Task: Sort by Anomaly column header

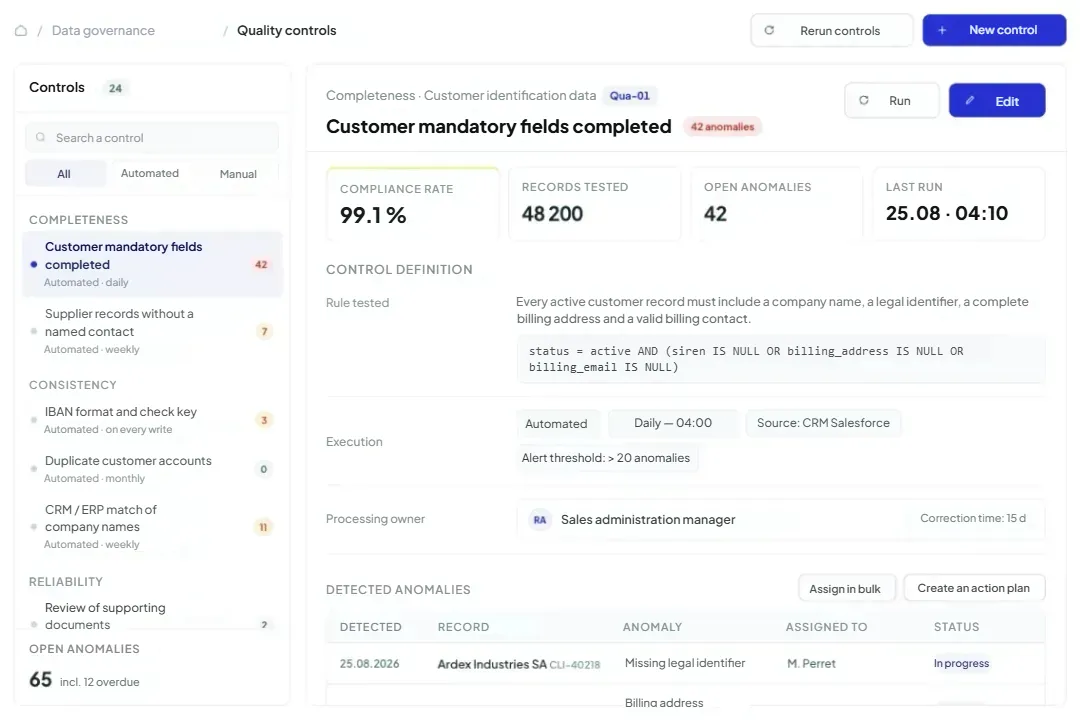Action: [x=652, y=627]
